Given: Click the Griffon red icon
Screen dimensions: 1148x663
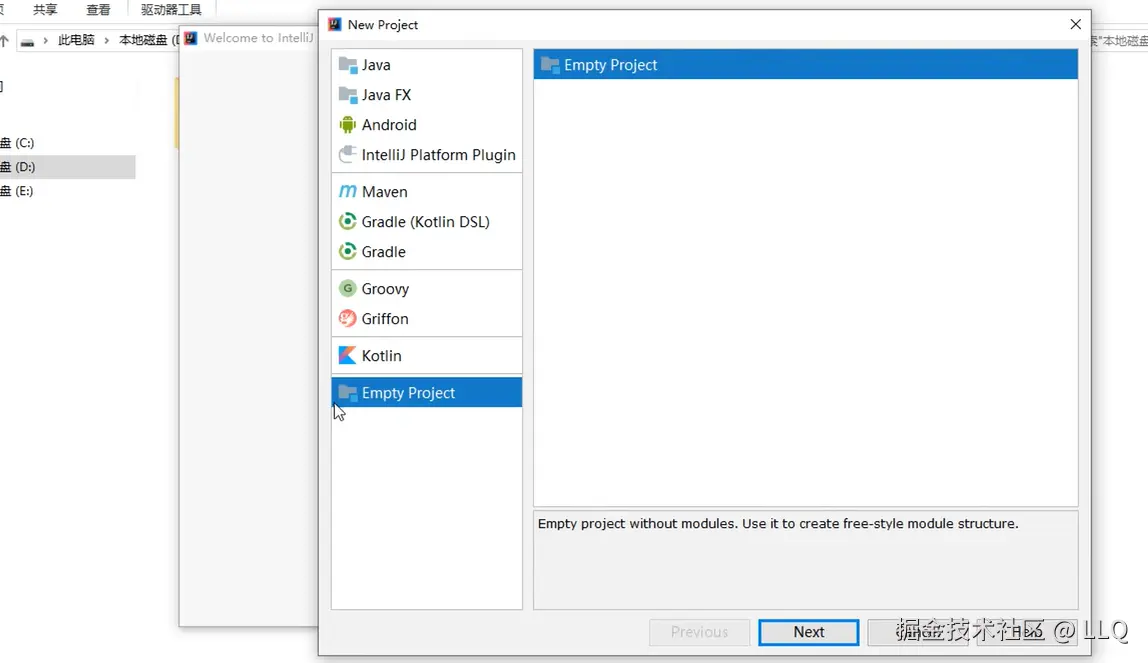Looking at the screenshot, I should [348, 319].
